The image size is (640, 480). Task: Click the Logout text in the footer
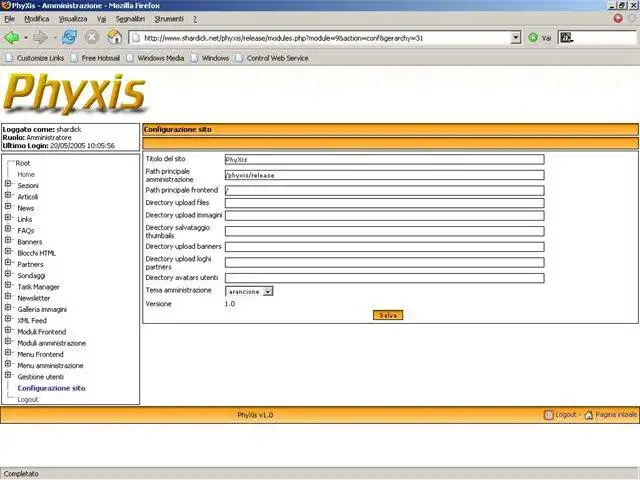[x=566, y=415]
